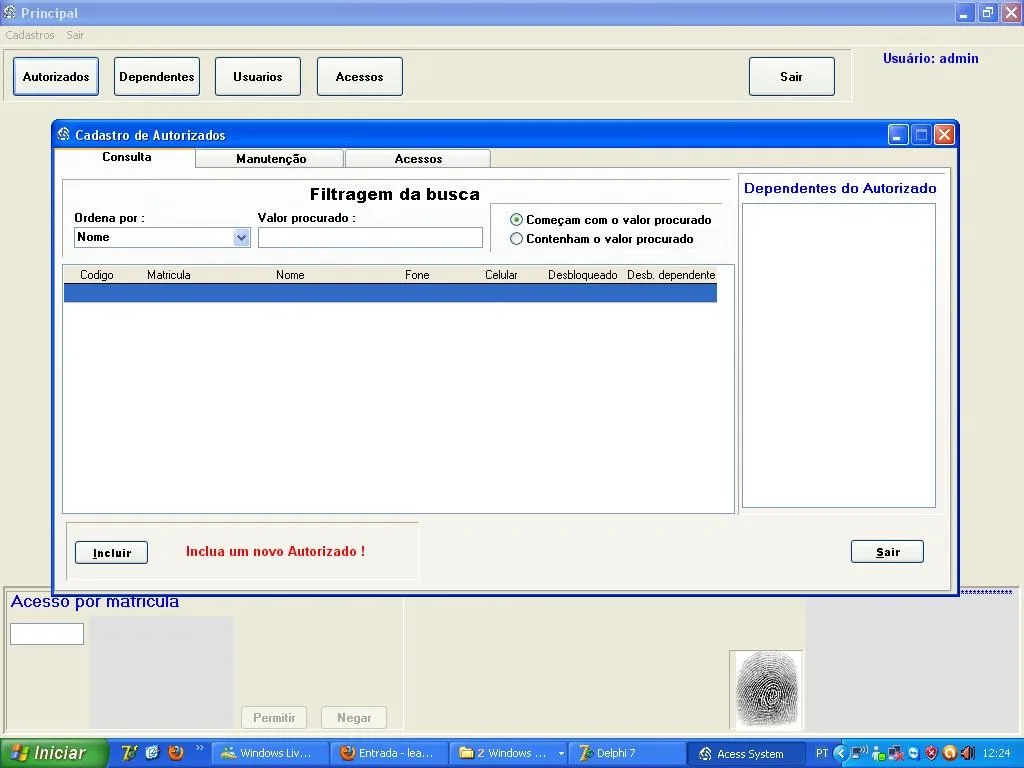Click the Dependentes do Autorizado list box
This screenshot has width=1024, height=768.
839,355
